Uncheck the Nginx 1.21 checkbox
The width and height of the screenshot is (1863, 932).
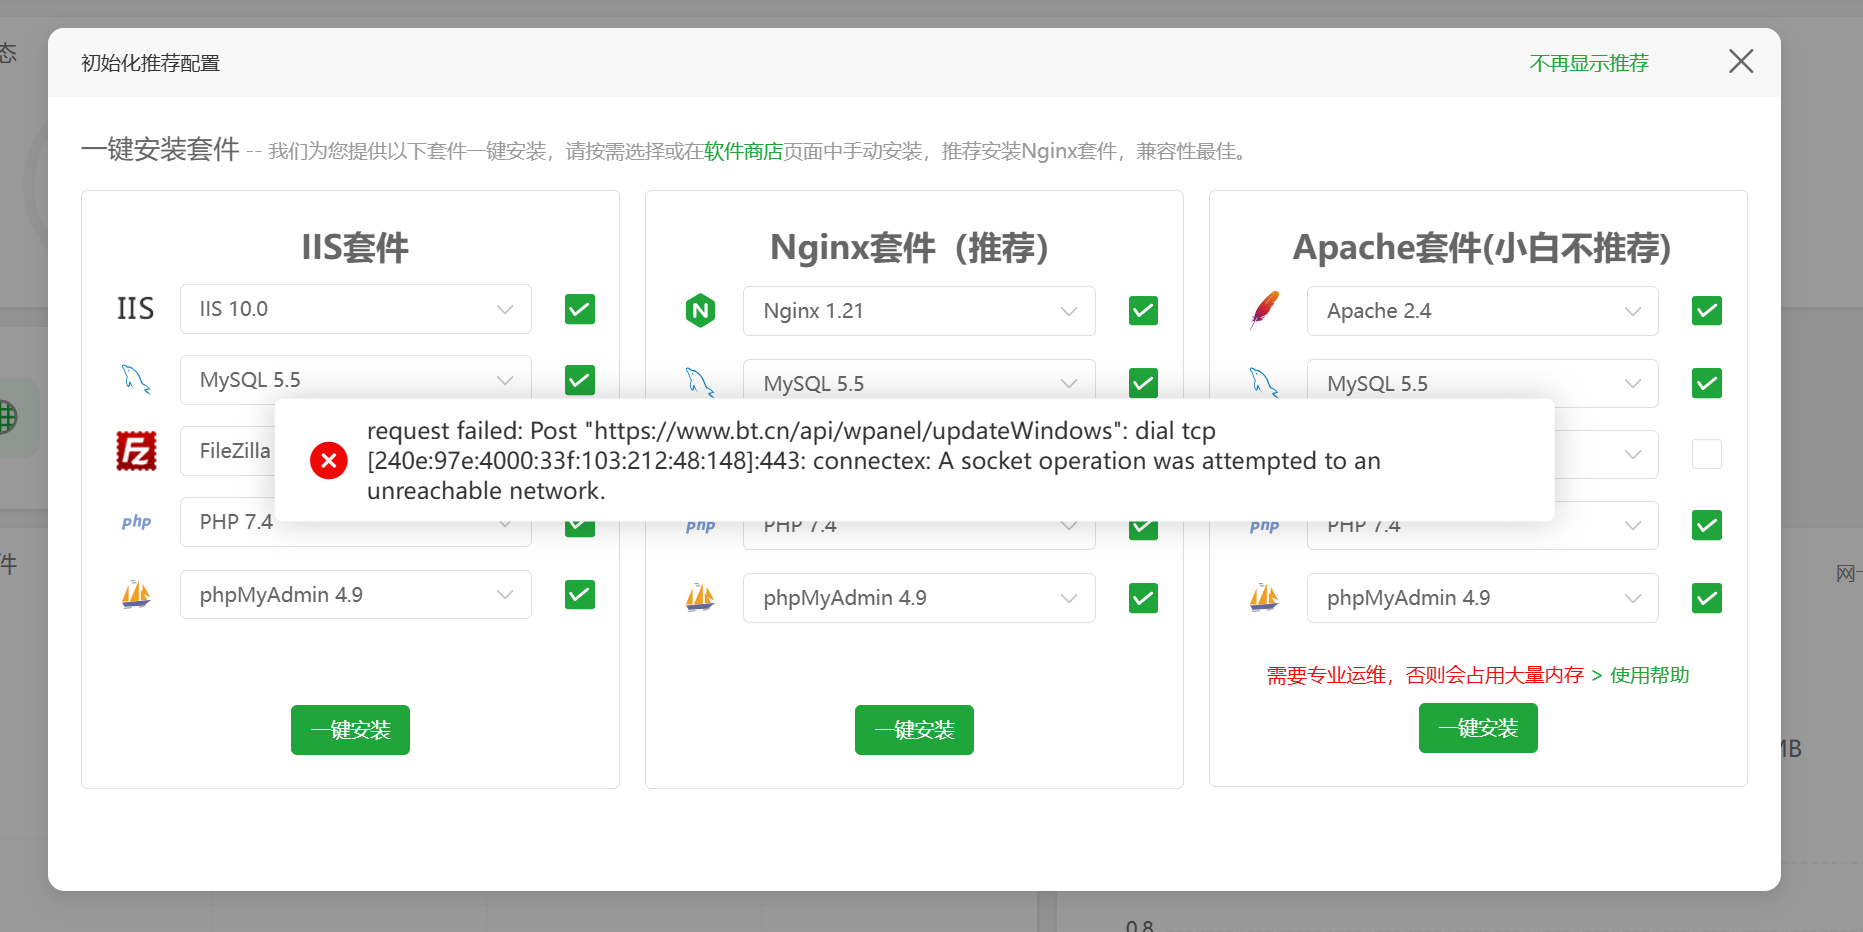(1143, 311)
